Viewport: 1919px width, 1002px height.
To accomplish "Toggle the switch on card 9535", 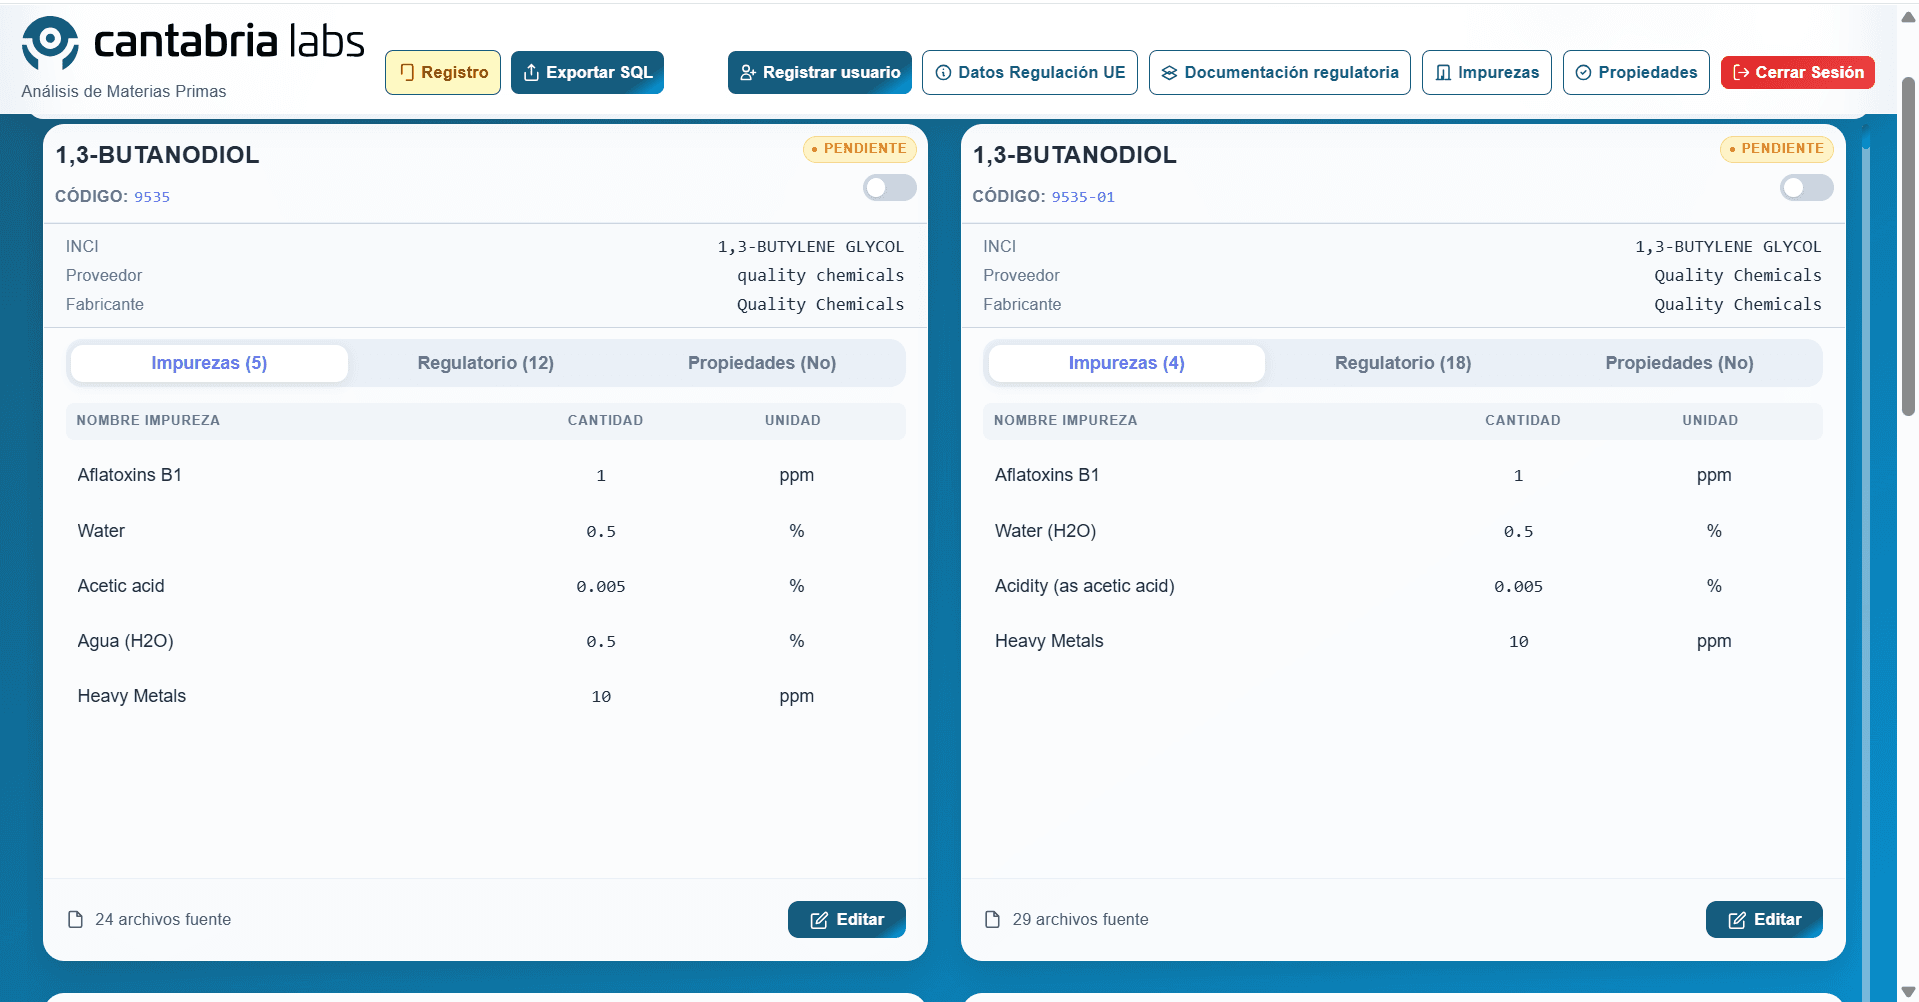I will point(890,187).
